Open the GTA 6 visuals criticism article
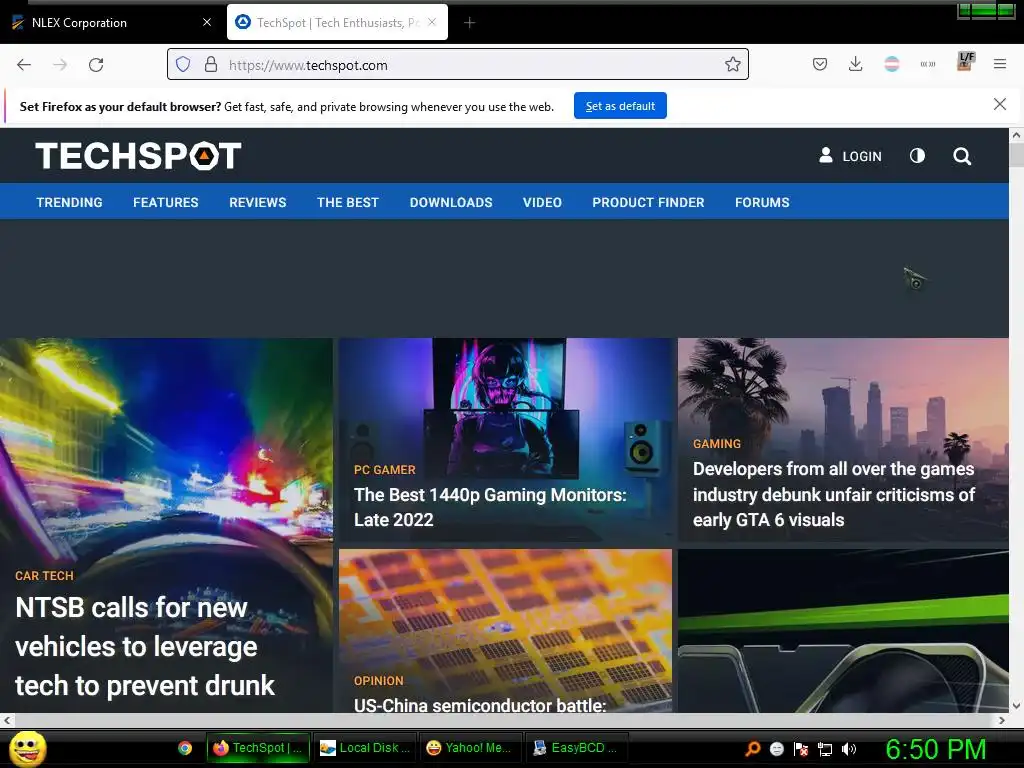The image size is (1024, 768). [x=834, y=494]
